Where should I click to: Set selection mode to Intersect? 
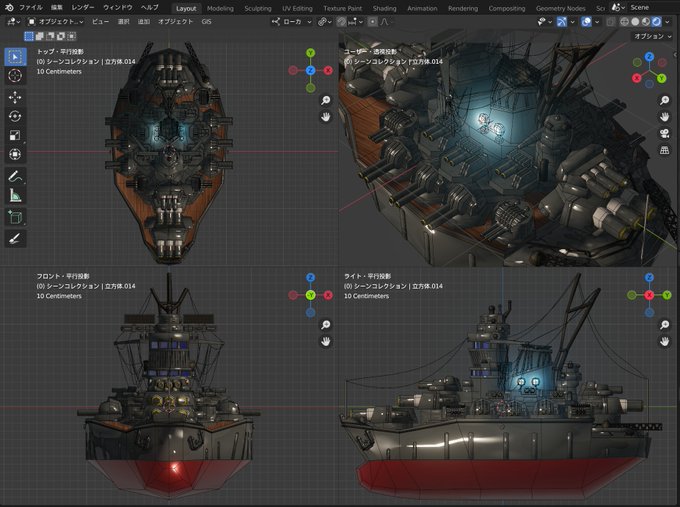(72, 36)
